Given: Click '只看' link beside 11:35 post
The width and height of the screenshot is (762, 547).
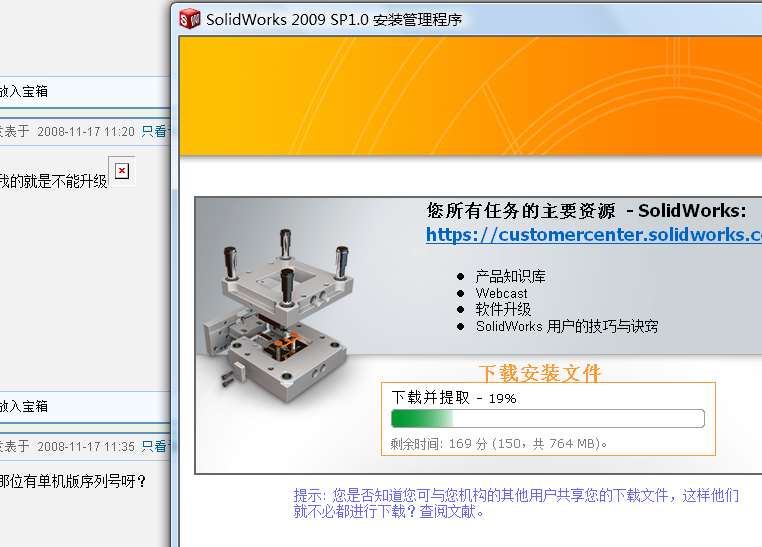Looking at the screenshot, I should click(155, 446).
